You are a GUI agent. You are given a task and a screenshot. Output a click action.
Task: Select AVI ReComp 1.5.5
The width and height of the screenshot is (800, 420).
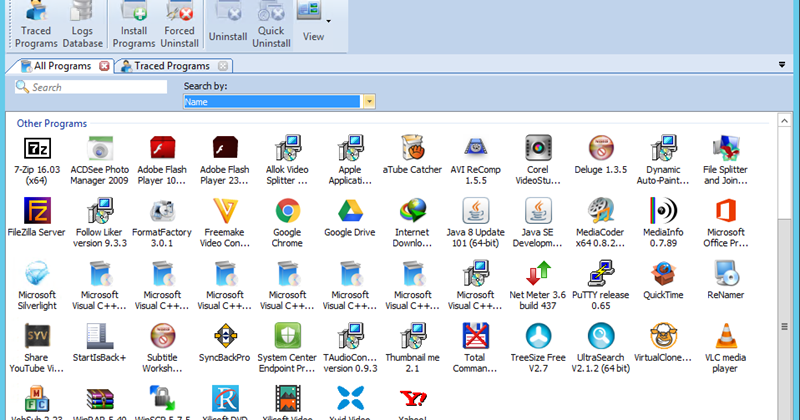pos(476,160)
